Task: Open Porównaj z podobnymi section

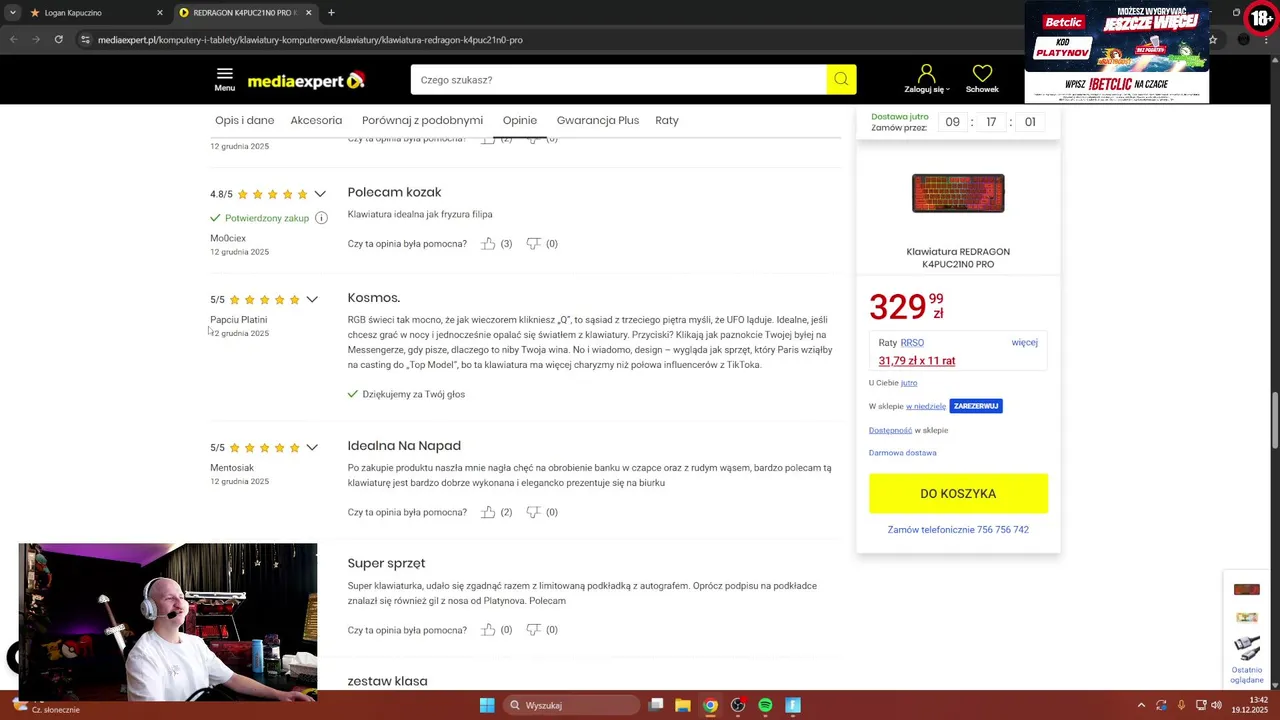Action: point(422,120)
